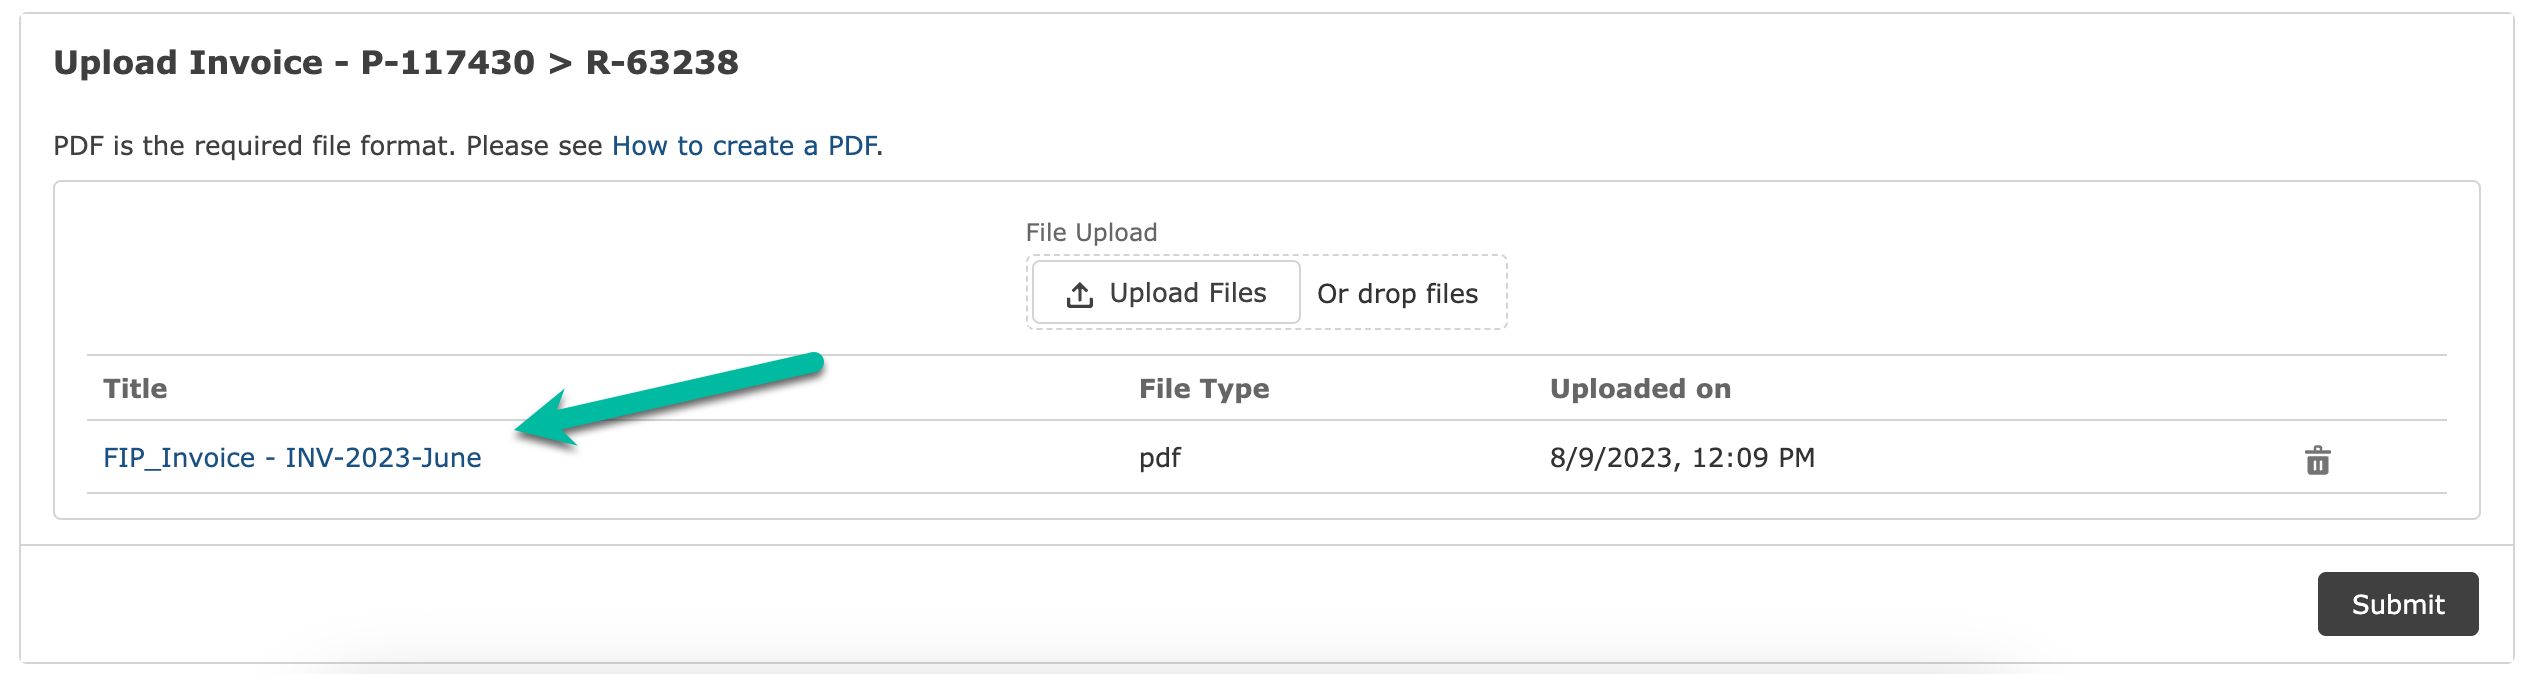Click the 'PDF is the required file format' text

tap(254, 146)
